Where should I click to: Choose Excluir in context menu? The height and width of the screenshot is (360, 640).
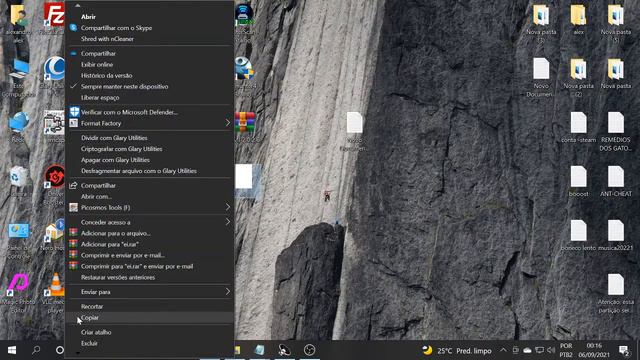tap(149, 343)
